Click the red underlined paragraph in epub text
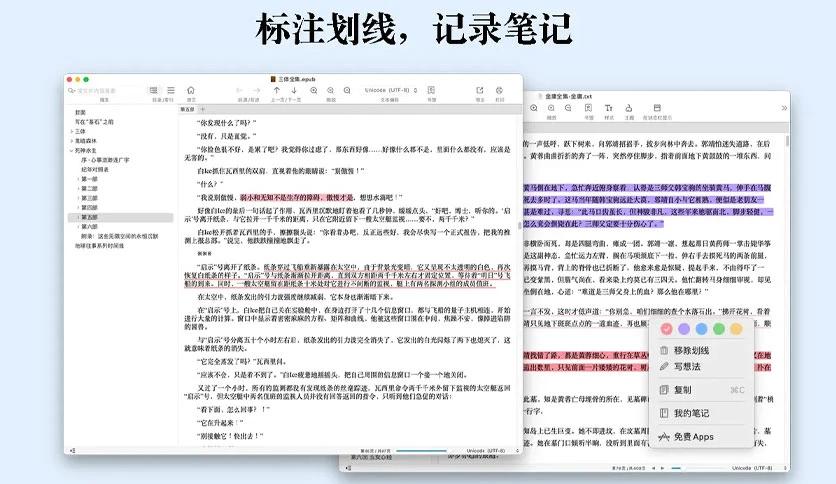This screenshot has height=484, width=836. coord(348,275)
